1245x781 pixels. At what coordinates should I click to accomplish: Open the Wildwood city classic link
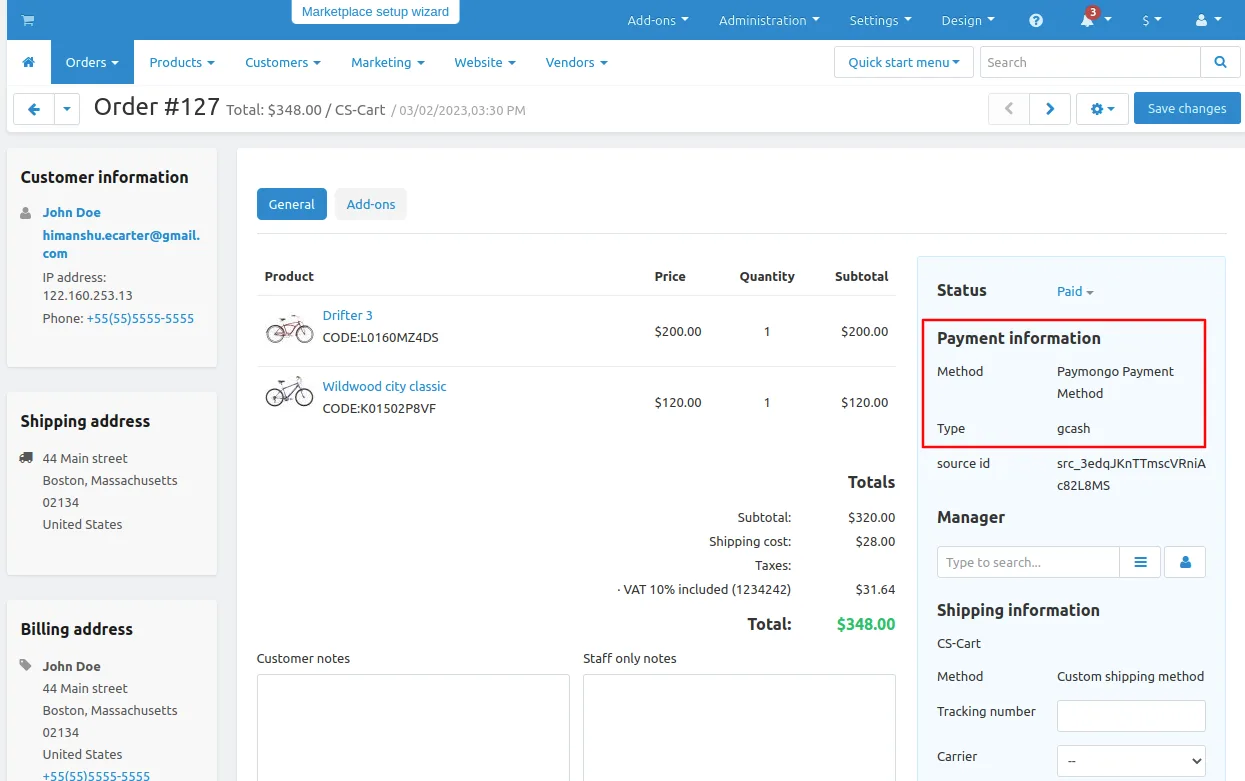click(384, 386)
